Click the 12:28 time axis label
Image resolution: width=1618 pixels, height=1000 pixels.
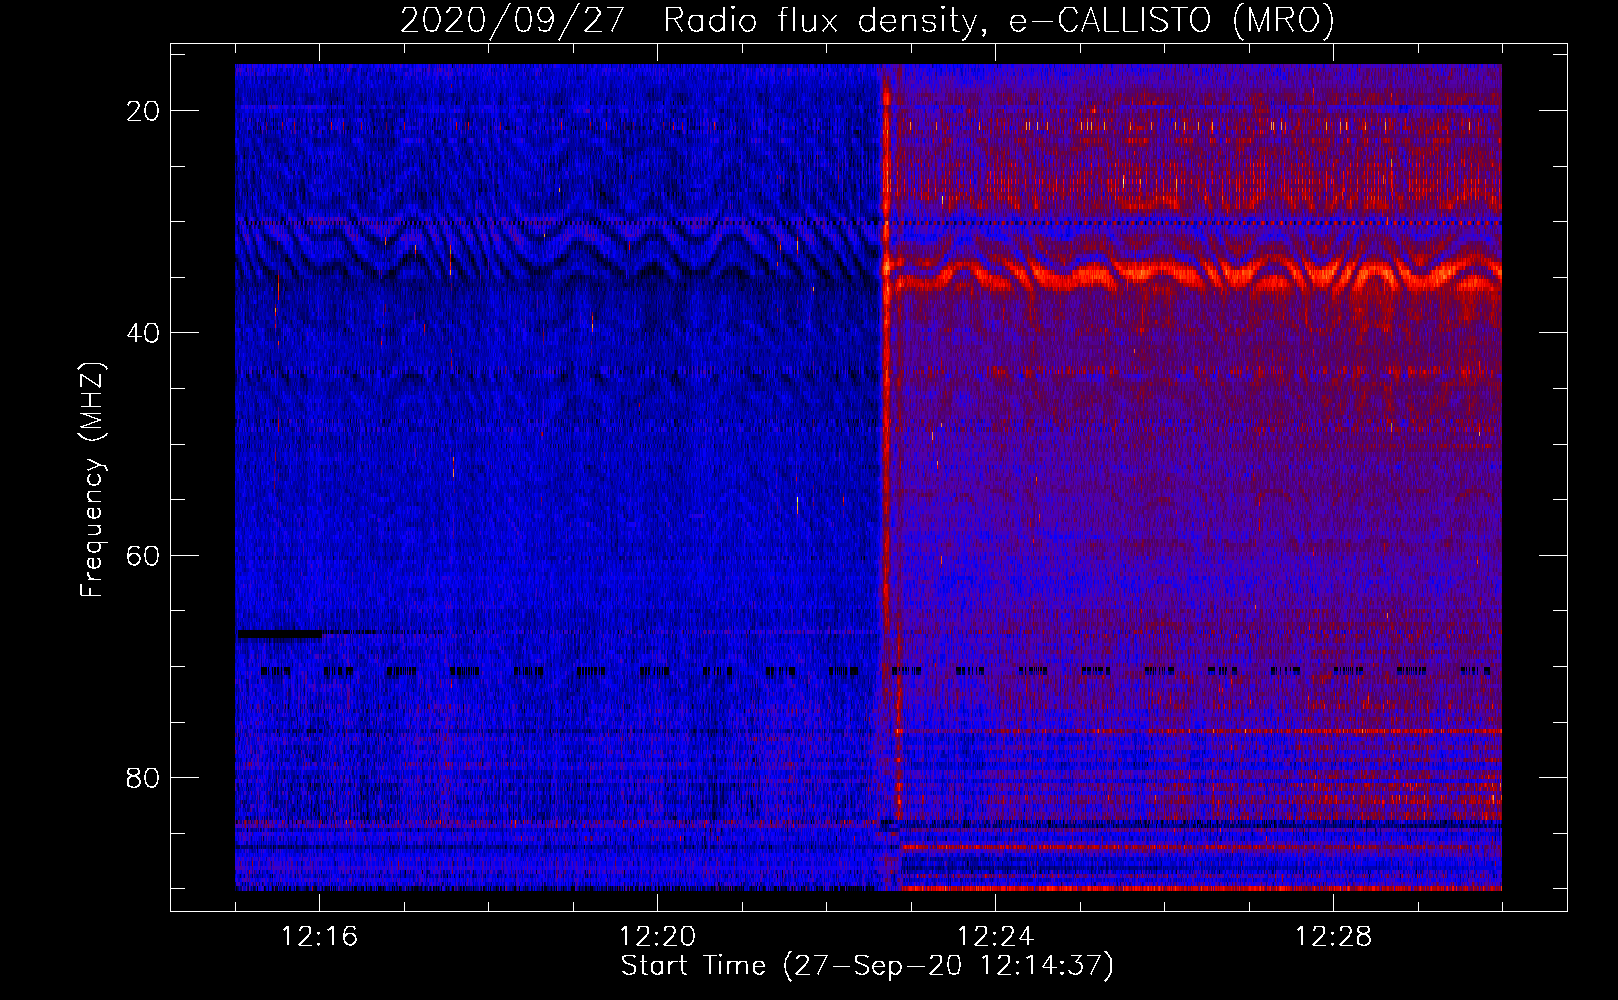1334,937
